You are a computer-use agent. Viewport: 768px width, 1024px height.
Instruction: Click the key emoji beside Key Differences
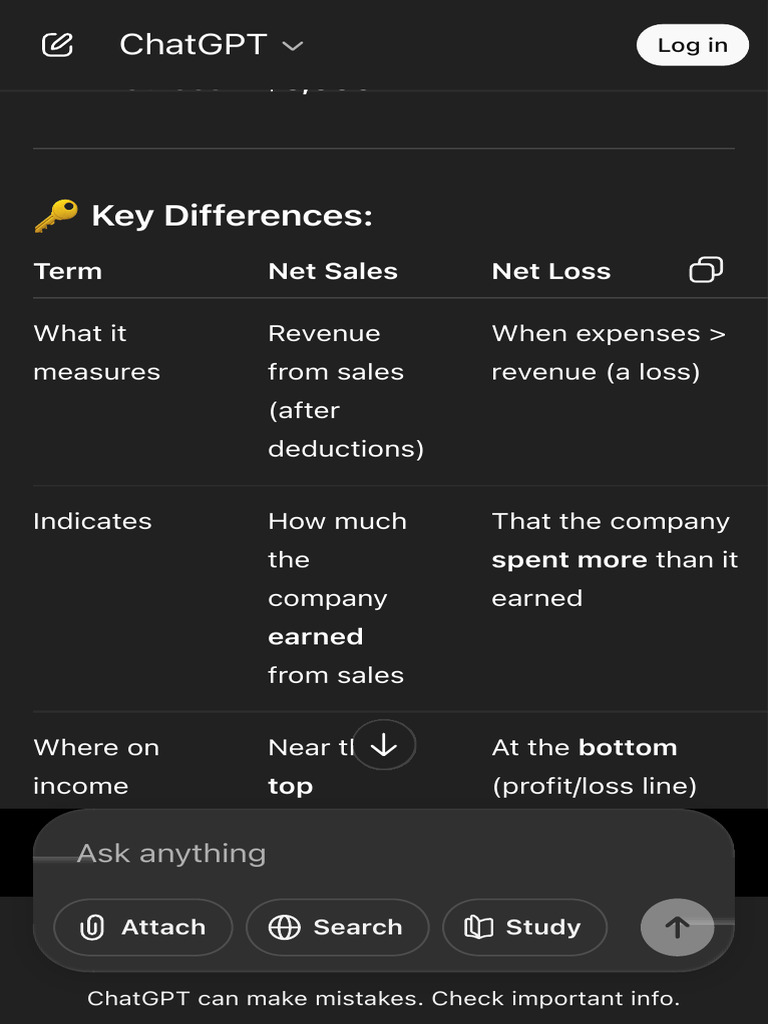[x=55, y=215]
